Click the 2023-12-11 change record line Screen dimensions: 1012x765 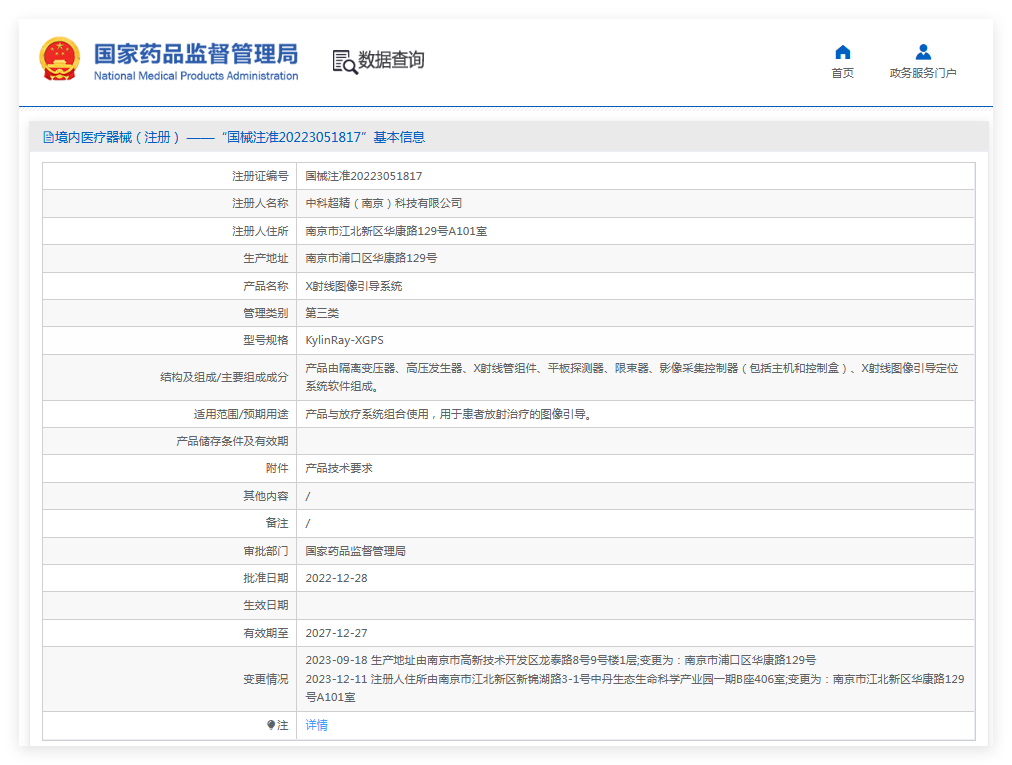(x=635, y=688)
